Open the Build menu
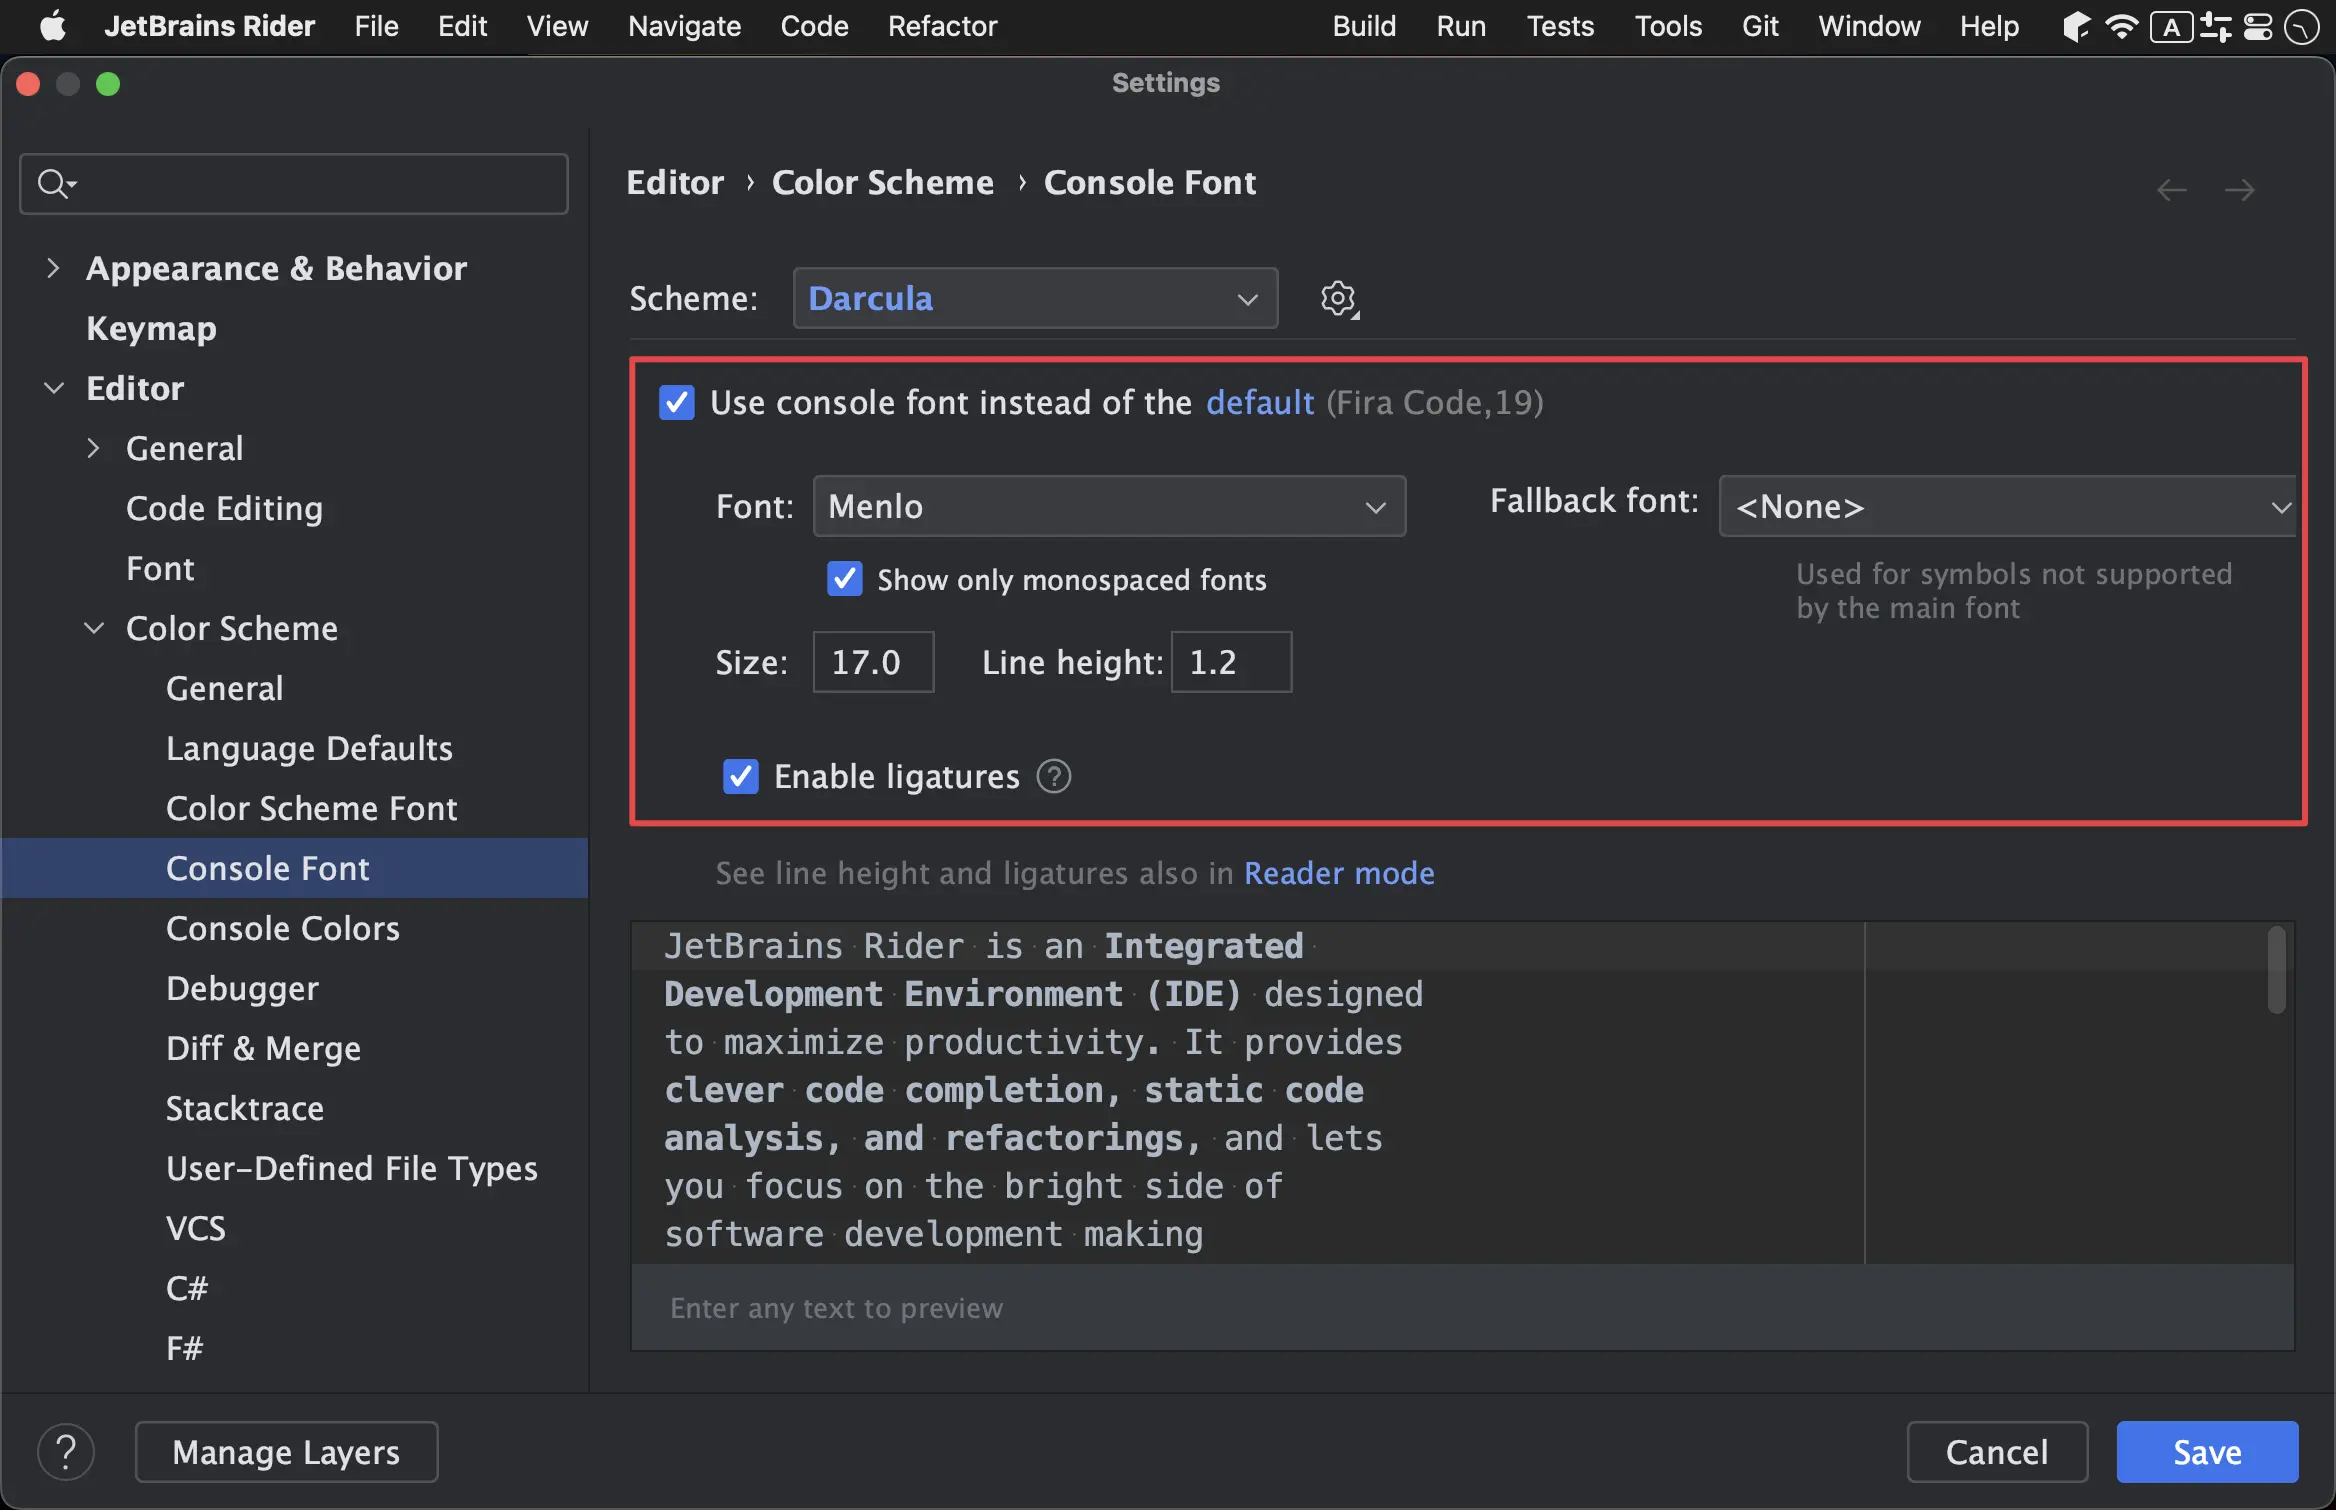This screenshot has width=2336, height=1510. [1364, 26]
